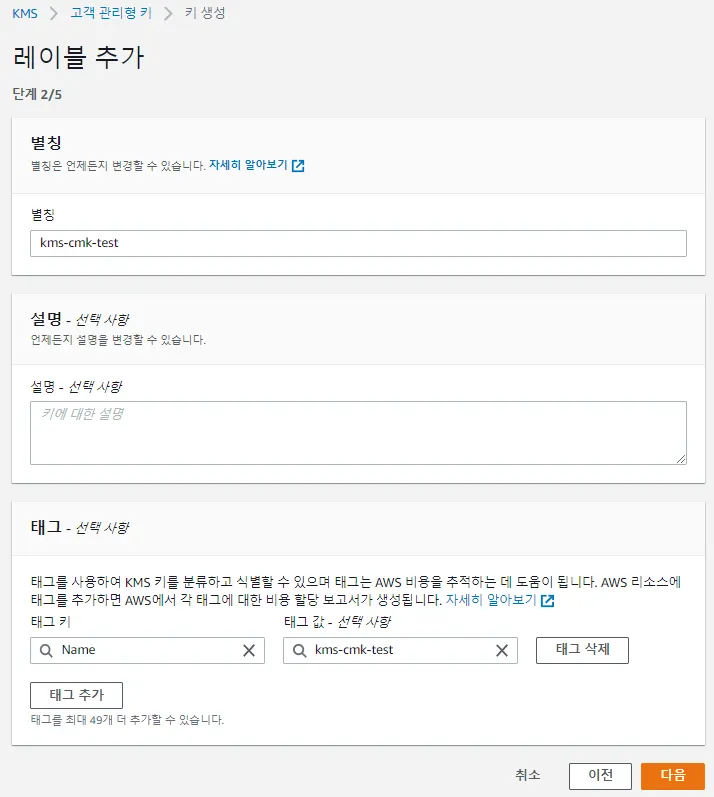This screenshot has height=797, width=714.
Task: Proceed with the orange 다음 button
Action: (x=672, y=776)
